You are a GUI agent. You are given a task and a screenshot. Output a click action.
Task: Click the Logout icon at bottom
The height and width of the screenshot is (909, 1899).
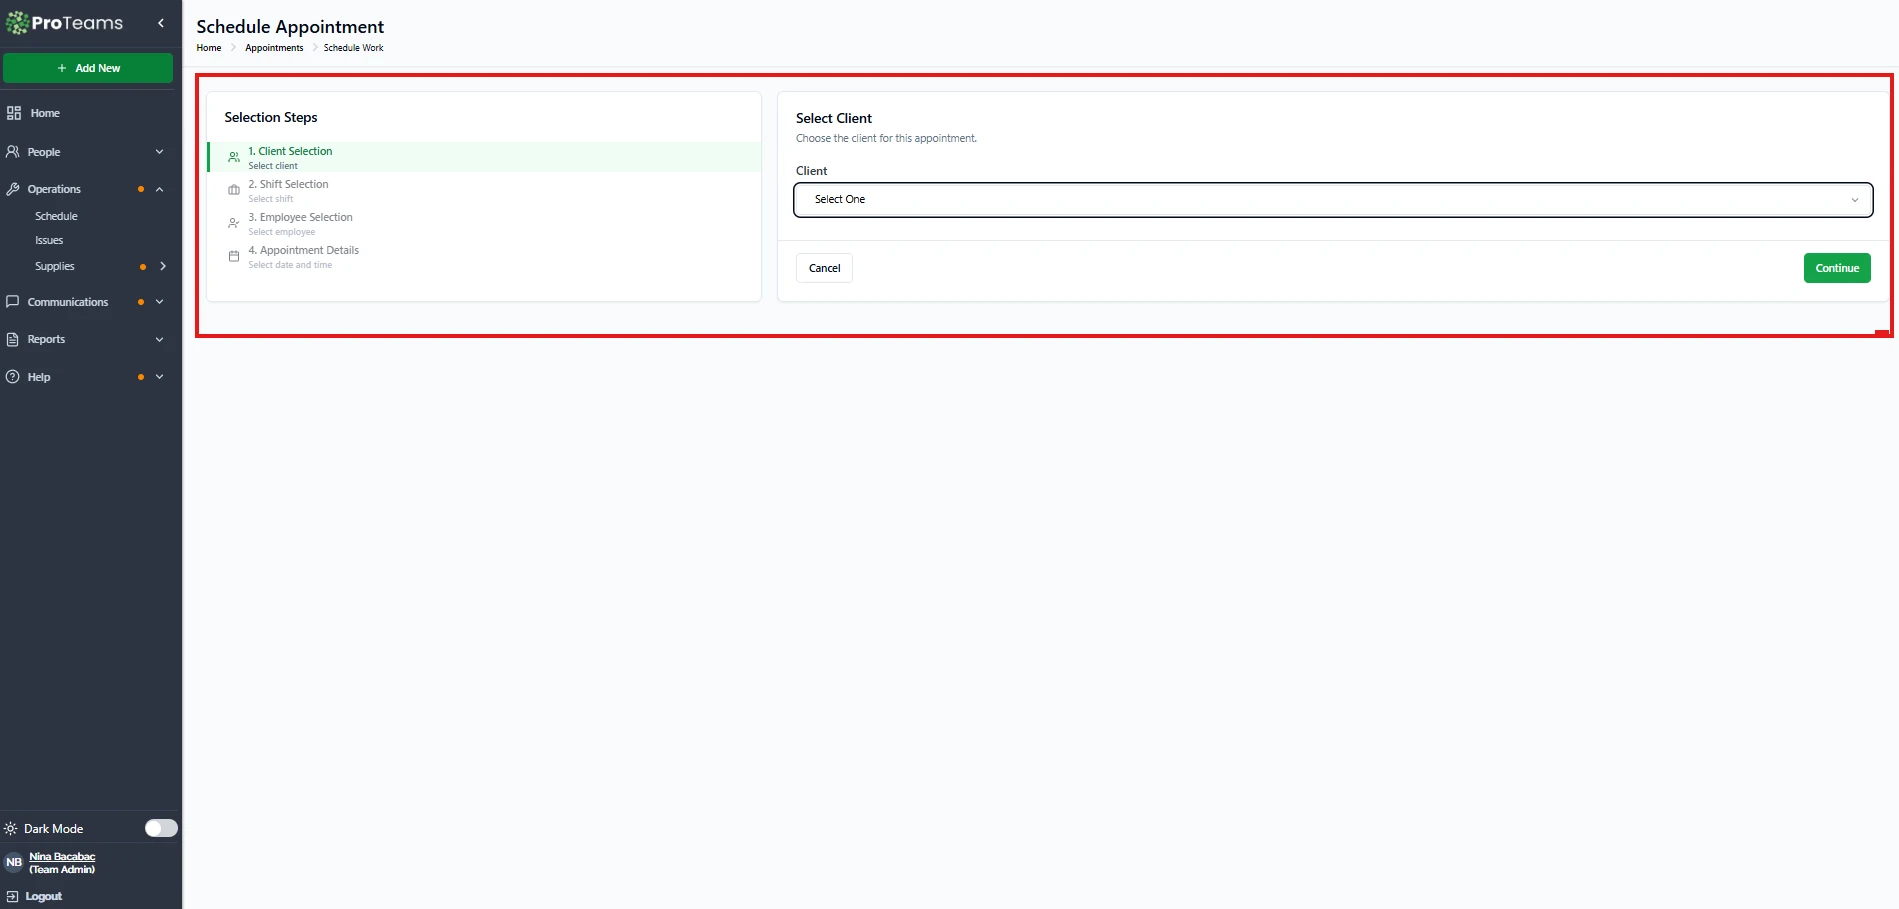point(12,896)
